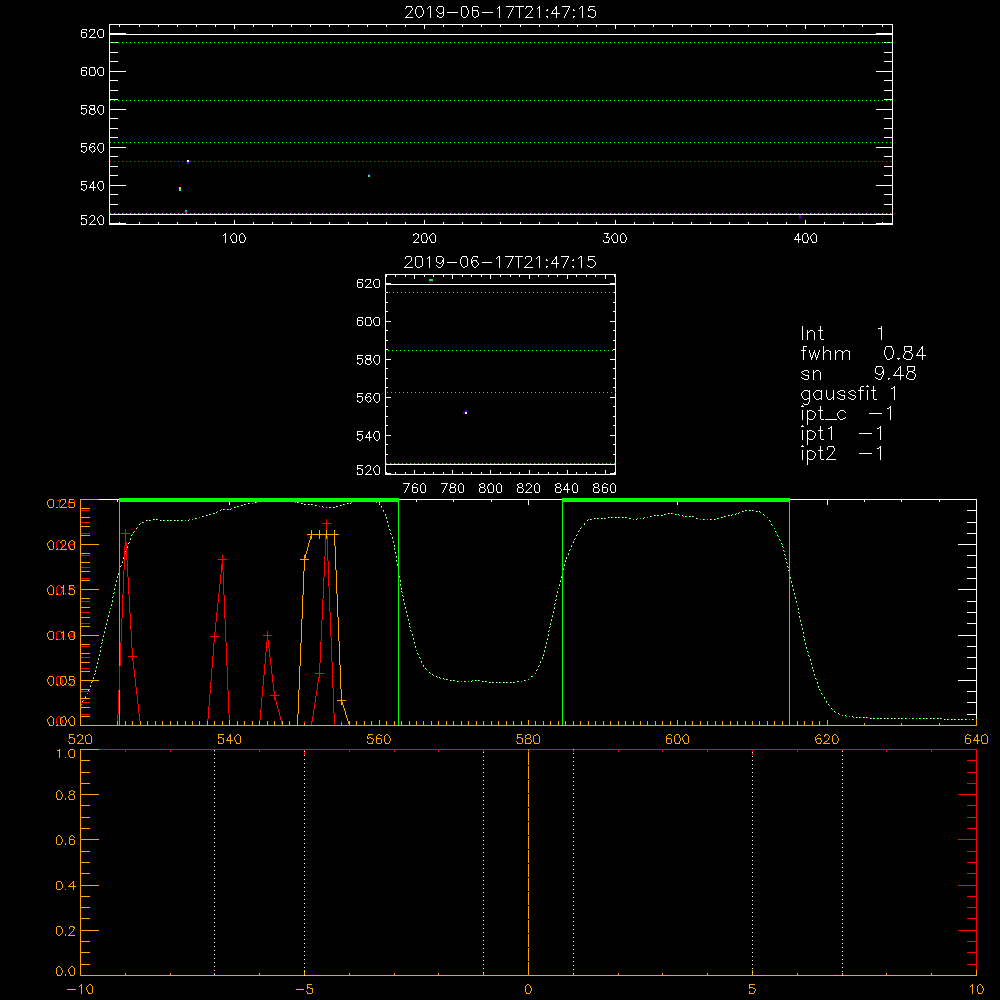Click the bottom plot x-axis label -5
Image resolution: width=1000 pixels, height=1000 pixels.
[x=305, y=989]
